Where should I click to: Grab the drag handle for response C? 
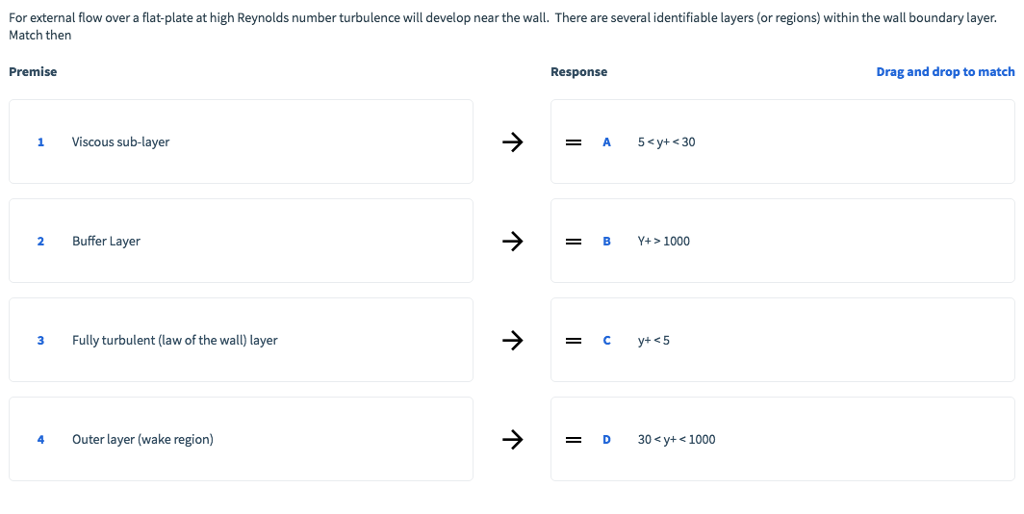574,340
